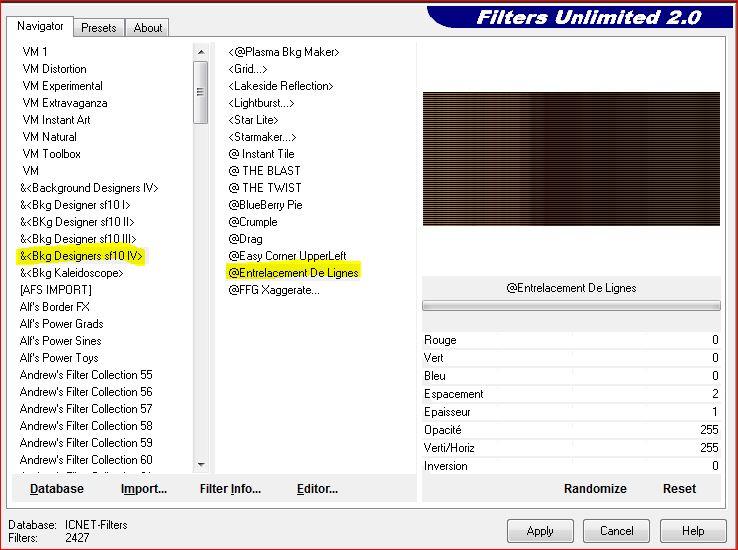Image resolution: width=738 pixels, height=550 pixels.
Task: Select VM Toolbox category
Action: pyautogui.click(x=51, y=153)
